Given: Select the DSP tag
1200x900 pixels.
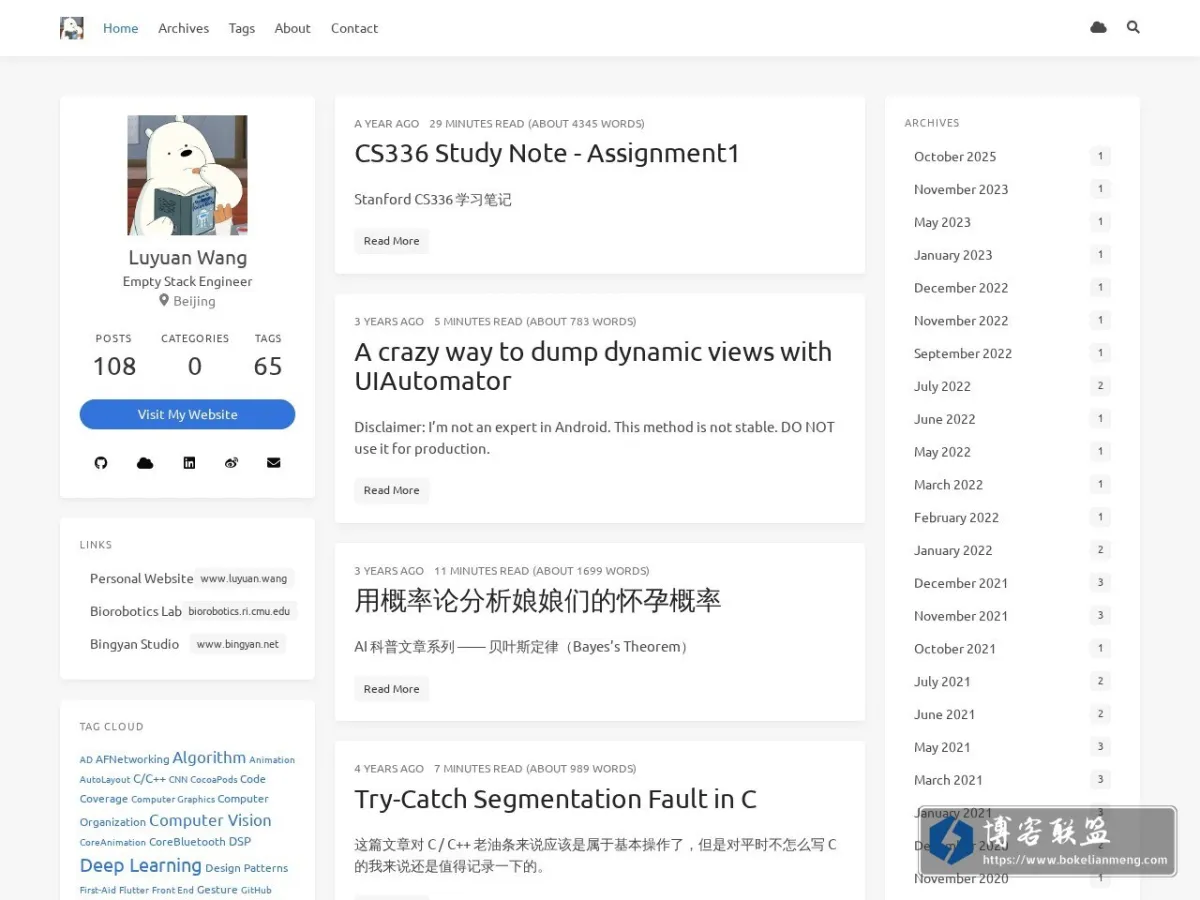Looking at the screenshot, I should (x=240, y=842).
